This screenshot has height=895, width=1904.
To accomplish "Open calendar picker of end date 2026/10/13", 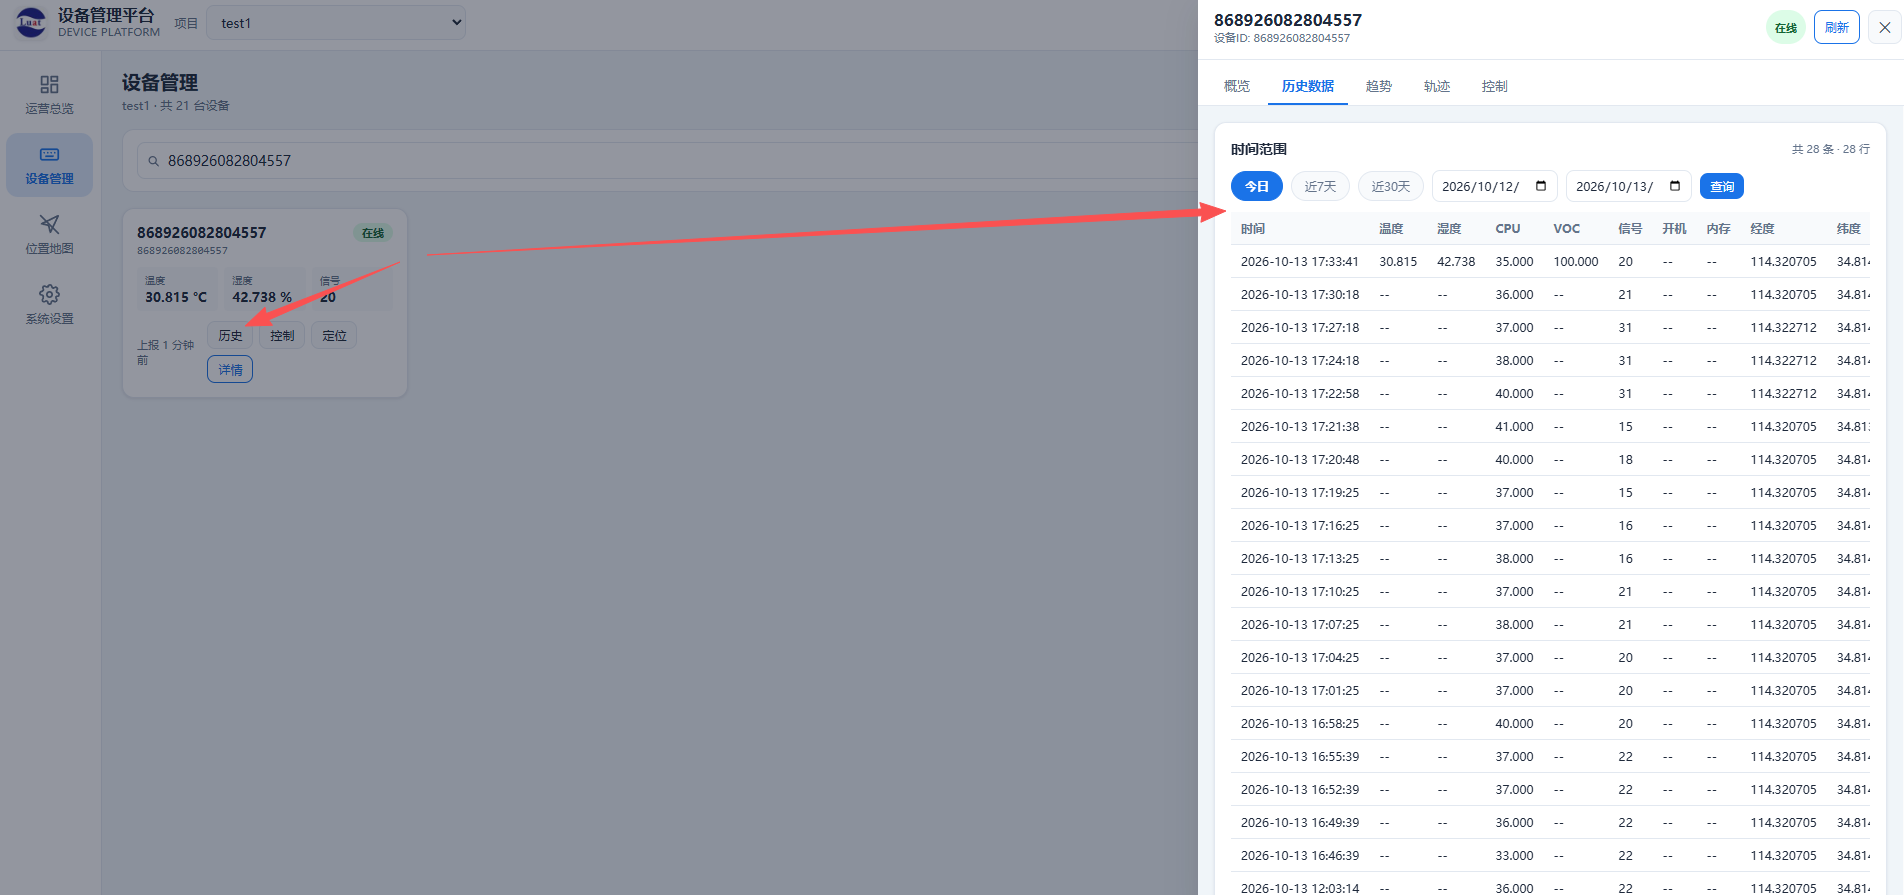I will click(x=1675, y=186).
